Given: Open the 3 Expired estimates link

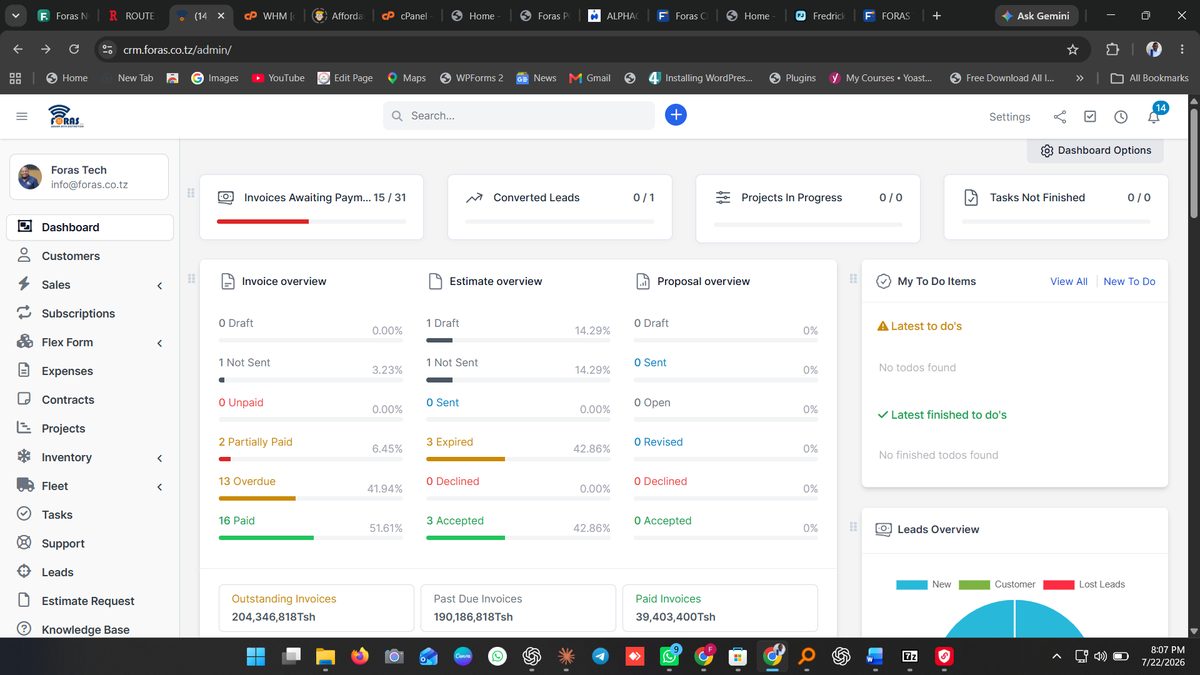Looking at the screenshot, I should pyautogui.click(x=449, y=442).
